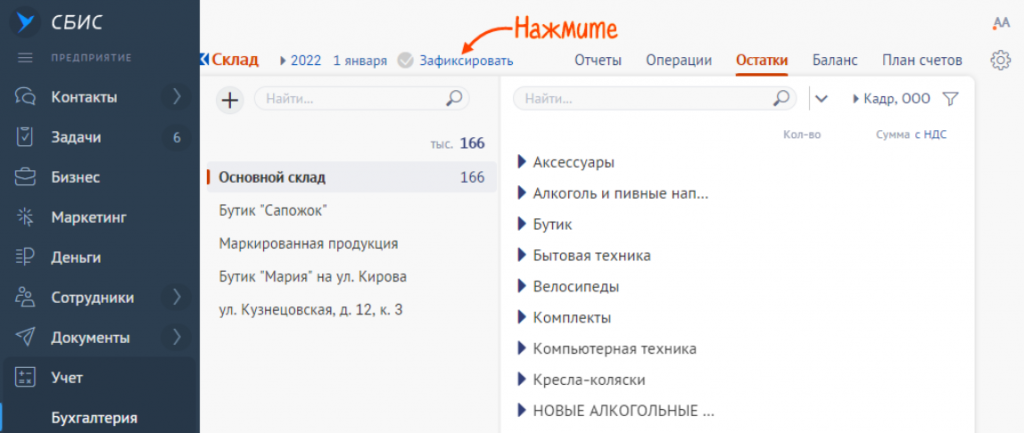1024x433 pixels.
Task: Click the filter funnel icon
Action: (x=950, y=99)
